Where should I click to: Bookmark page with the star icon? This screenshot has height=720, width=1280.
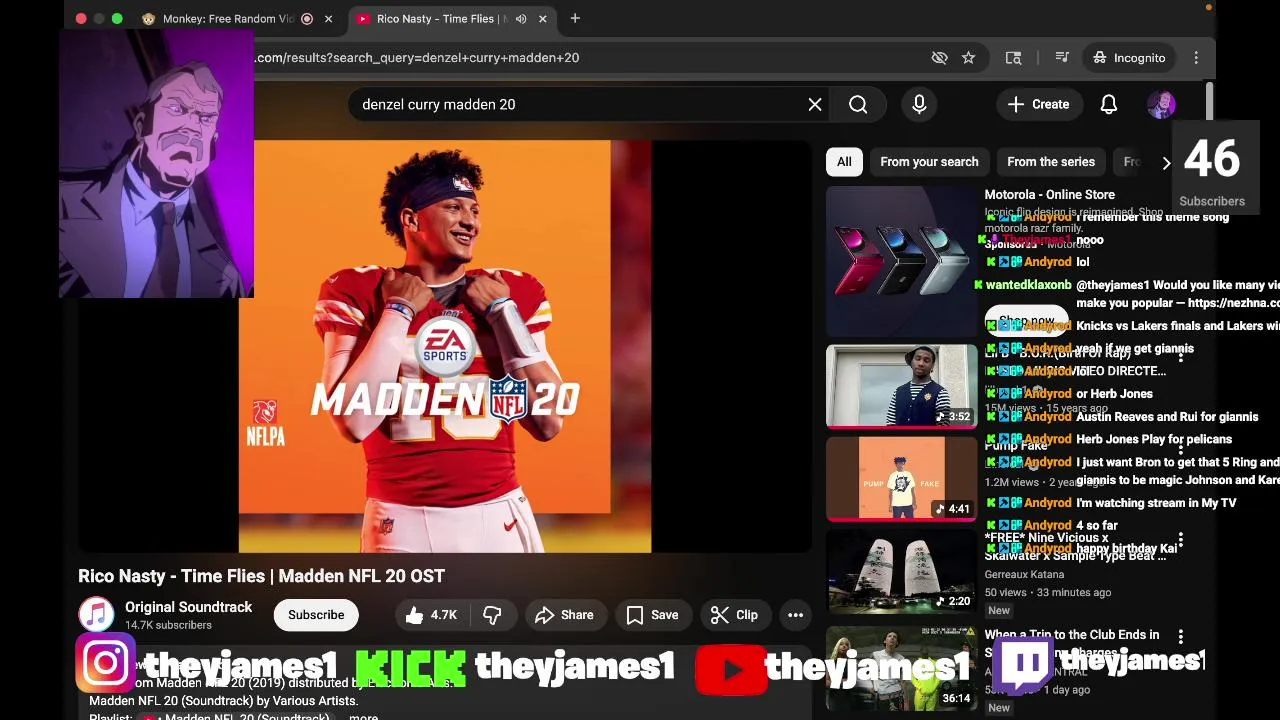point(968,58)
